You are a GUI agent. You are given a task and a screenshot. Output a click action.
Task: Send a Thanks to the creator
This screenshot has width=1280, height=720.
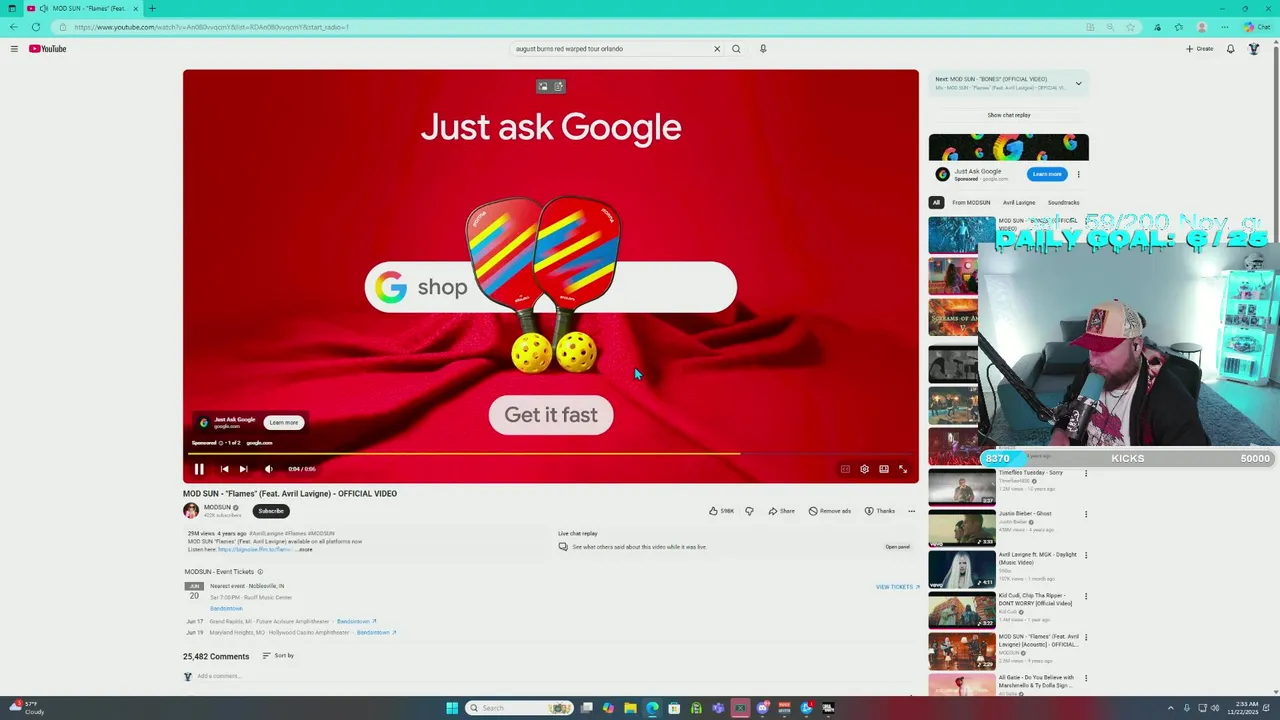tap(880, 511)
